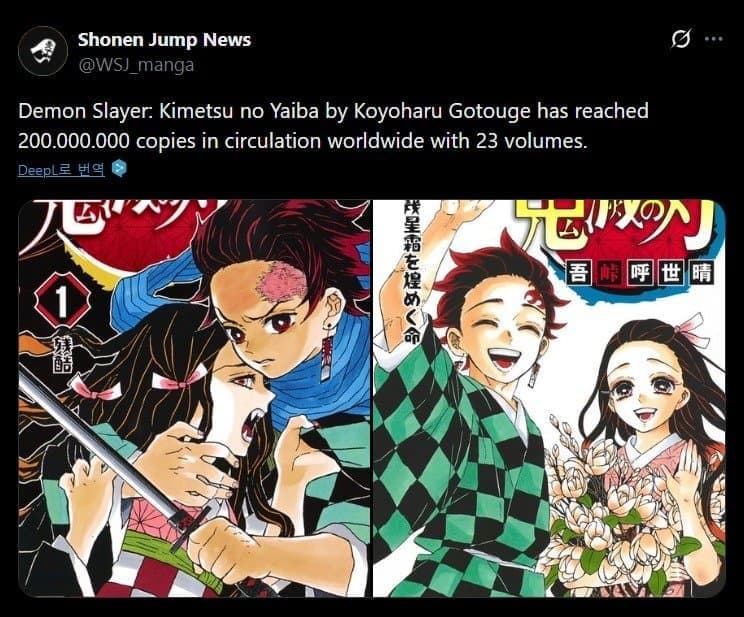Click the vertical Japanese subtitle on right cover
Screen dimensions: 744x617
coord(411,271)
